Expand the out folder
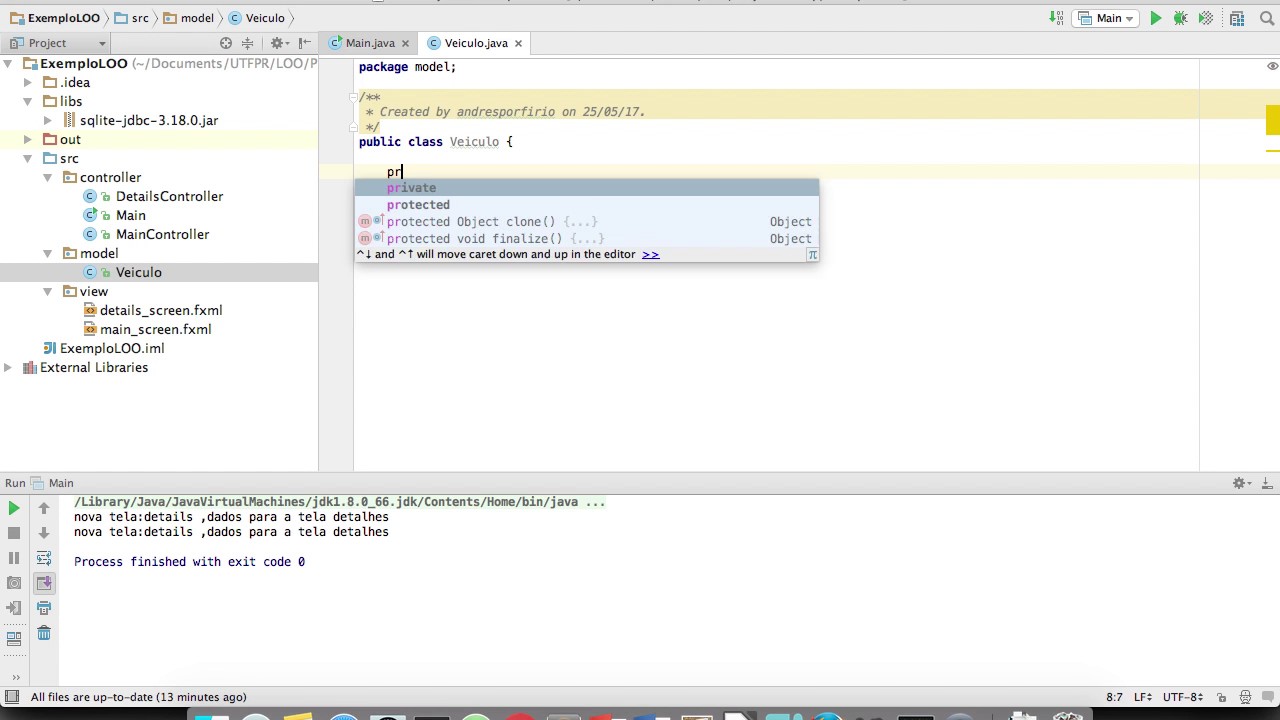Image resolution: width=1280 pixels, height=720 pixels. tap(28, 139)
